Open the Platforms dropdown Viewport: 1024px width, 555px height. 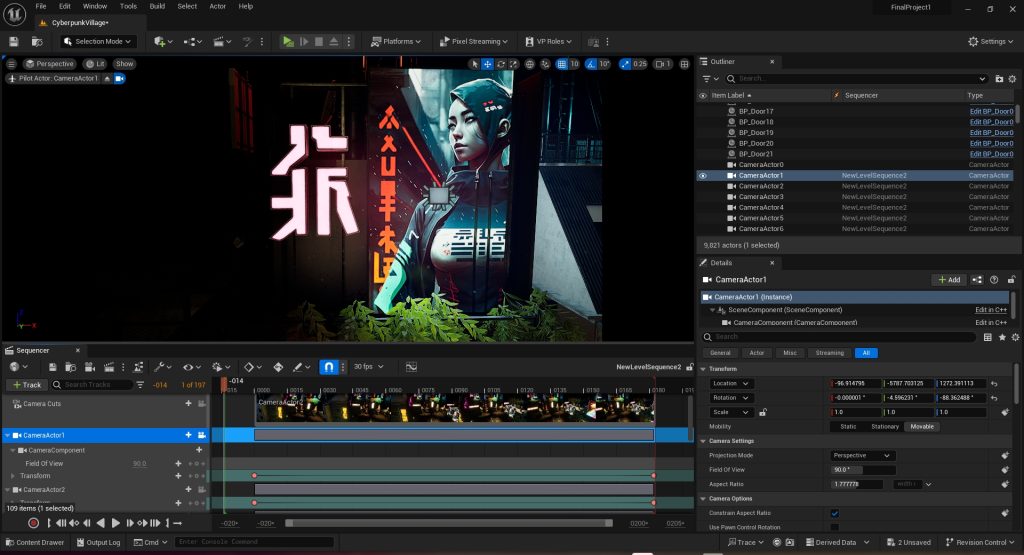396,41
